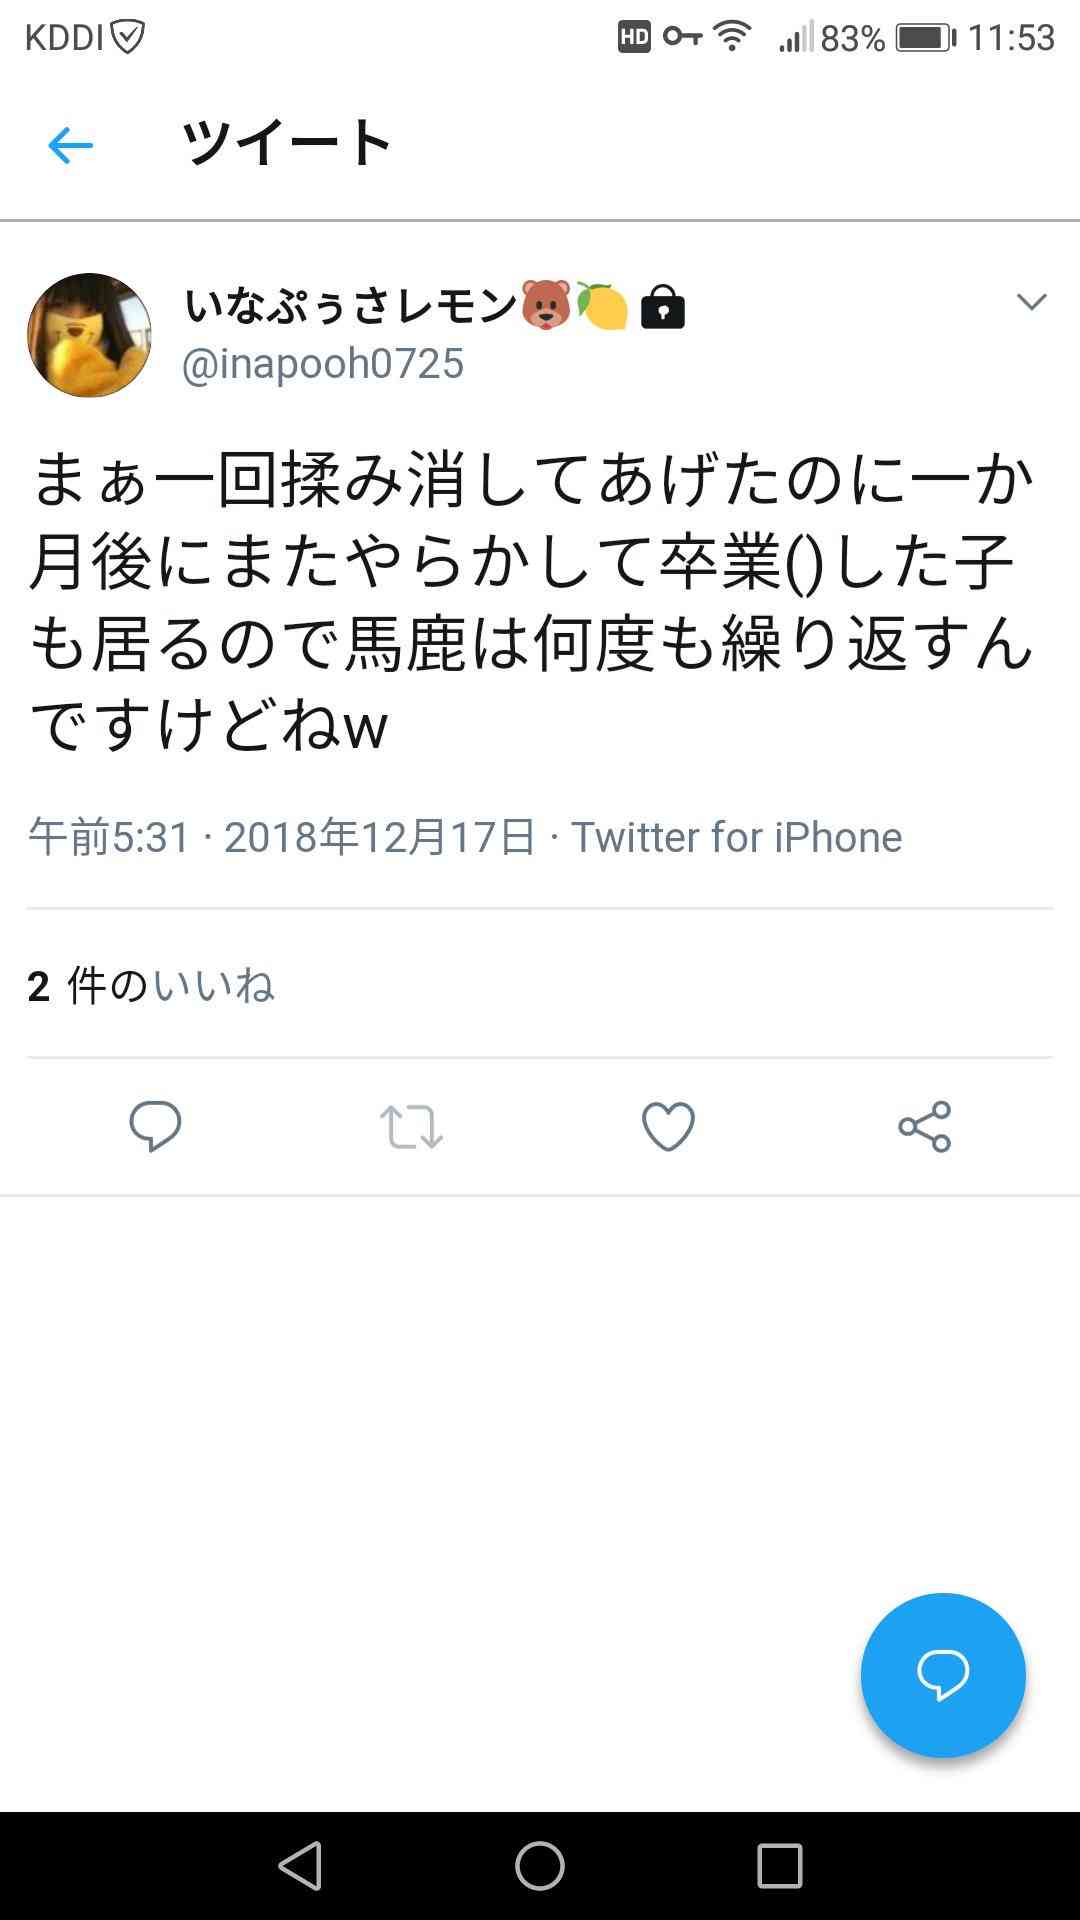
Task: Open the Android recent apps square
Action: coord(780,1866)
